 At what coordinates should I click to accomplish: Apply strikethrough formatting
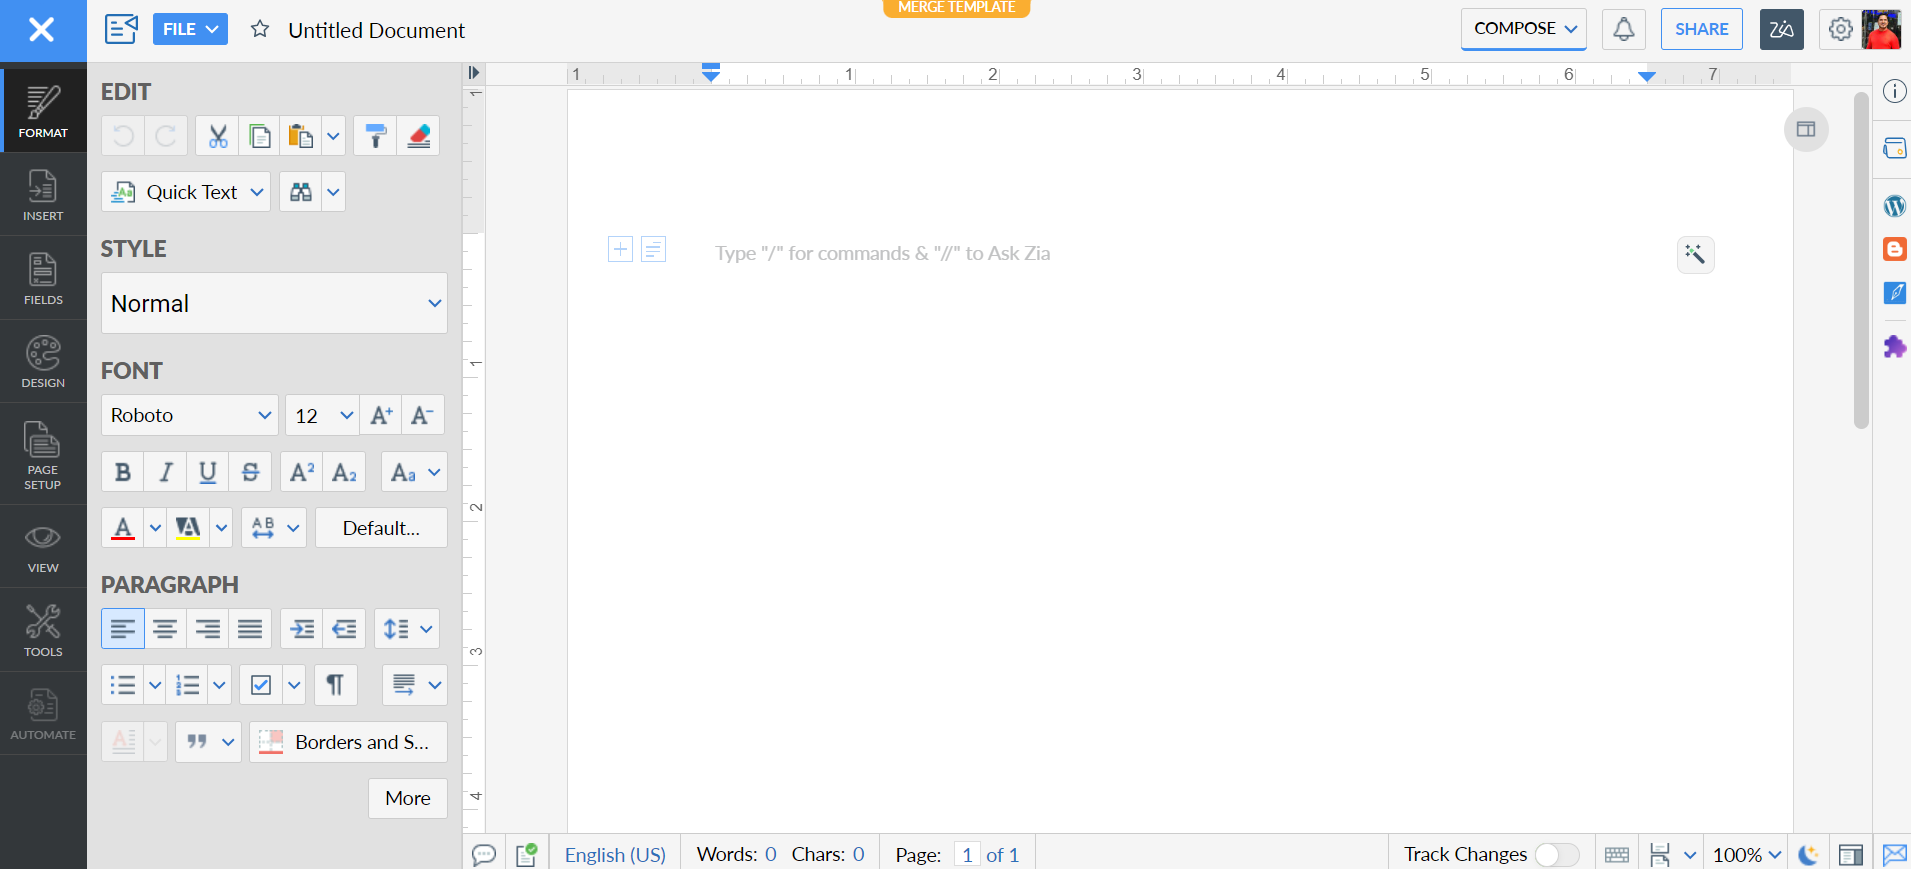click(x=250, y=472)
